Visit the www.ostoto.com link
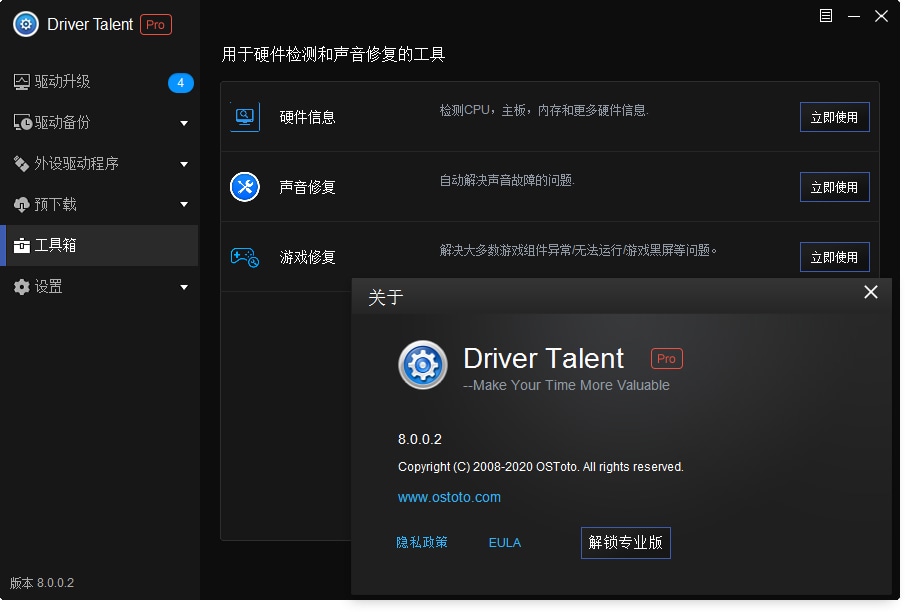Viewport: 905px width, 612px height. (x=449, y=498)
